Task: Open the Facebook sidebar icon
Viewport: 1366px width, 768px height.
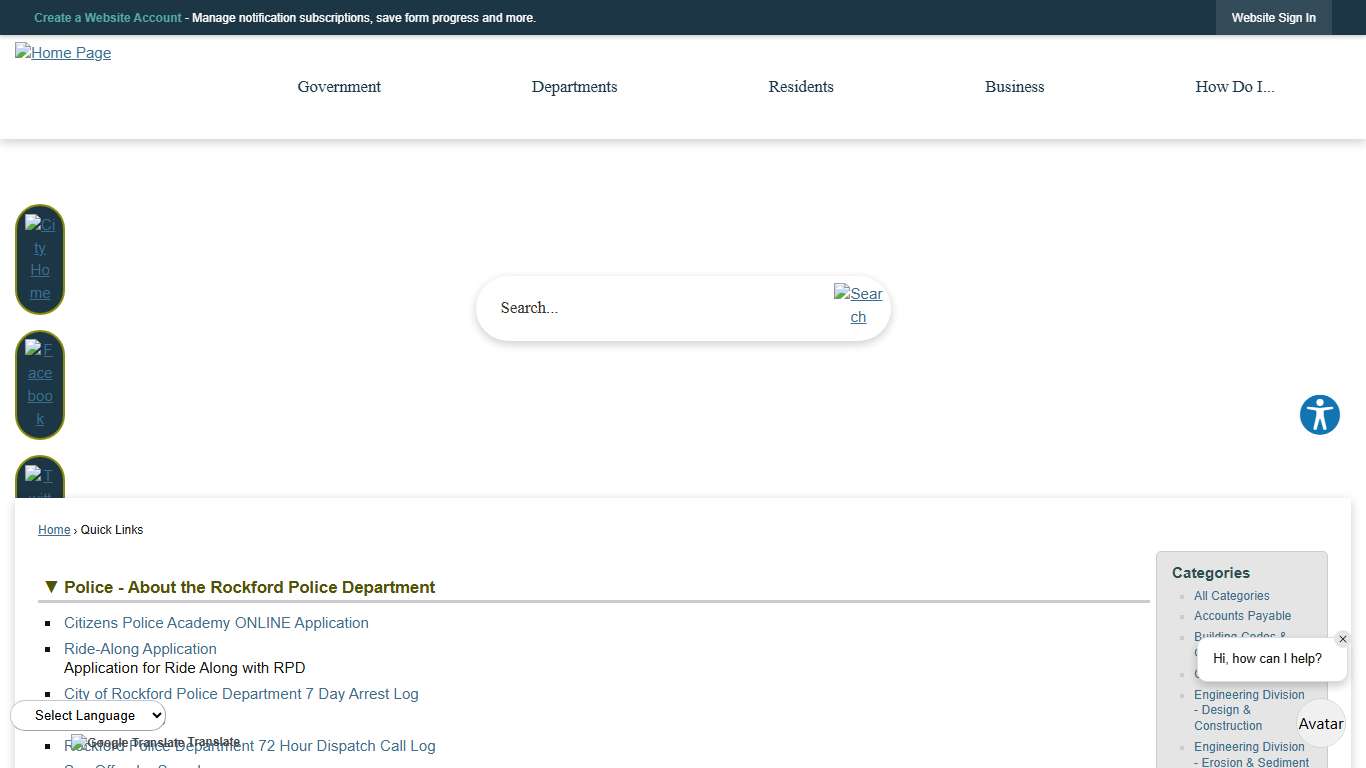Action: pos(40,385)
